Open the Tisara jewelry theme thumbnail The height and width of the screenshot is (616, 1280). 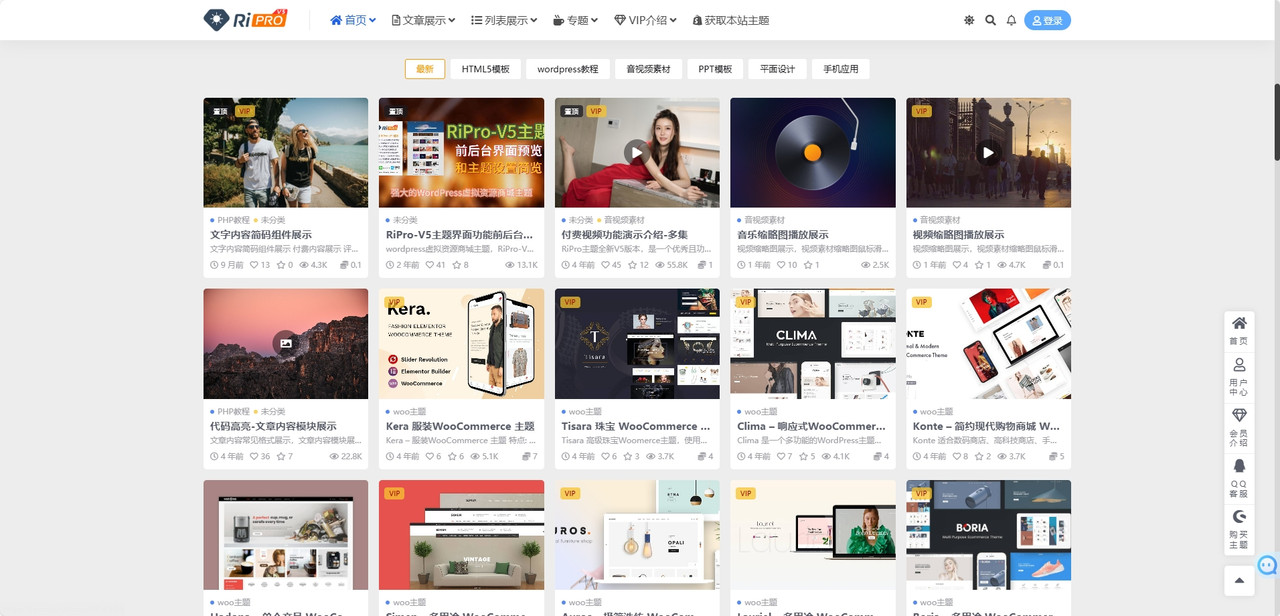637,344
